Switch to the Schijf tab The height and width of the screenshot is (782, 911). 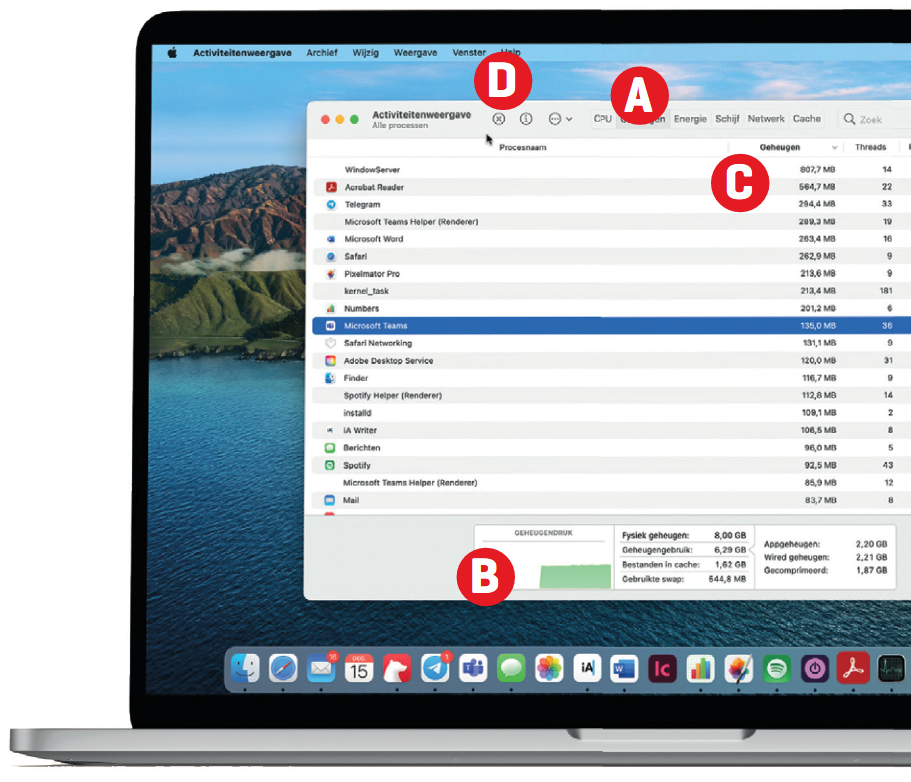click(727, 119)
